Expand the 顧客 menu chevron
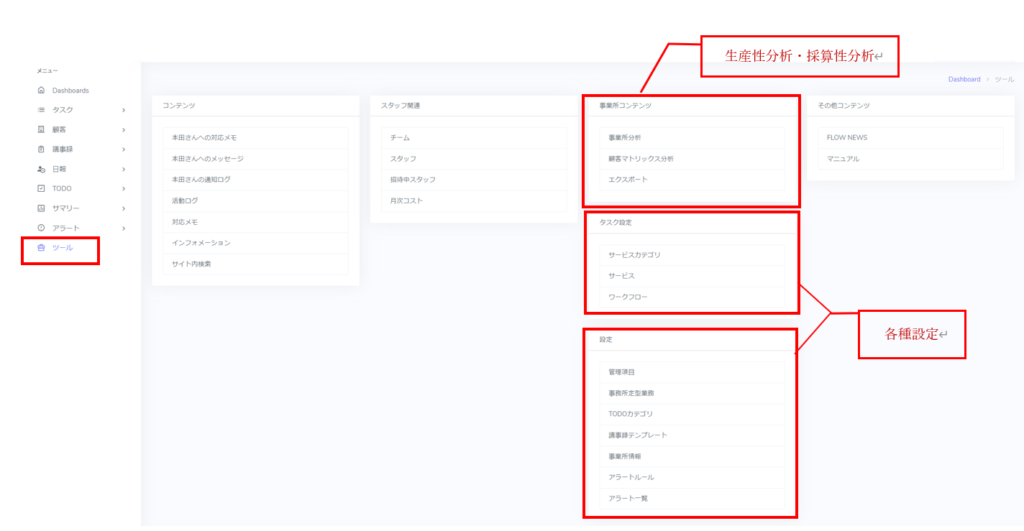This screenshot has height=531, width=1024. (x=123, y=130)
